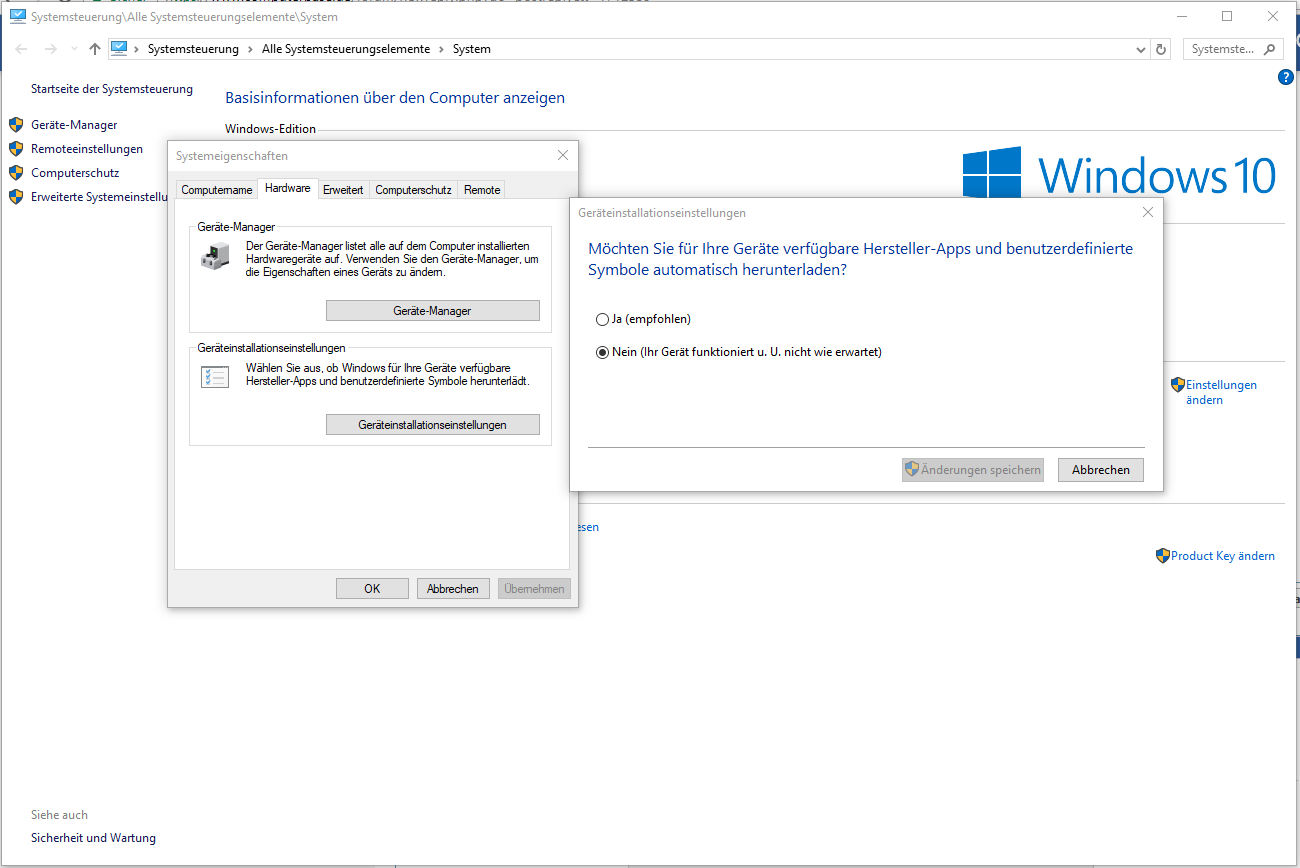The width and height of the screenshot is (1300, 868).
Task: Minimize the Systemsteuerung window
Action: click(1182, 16)
